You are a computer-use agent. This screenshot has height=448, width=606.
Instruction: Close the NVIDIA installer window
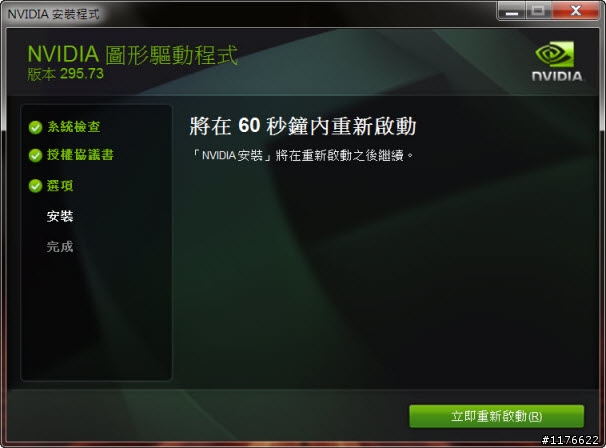(x=575, y=11)
